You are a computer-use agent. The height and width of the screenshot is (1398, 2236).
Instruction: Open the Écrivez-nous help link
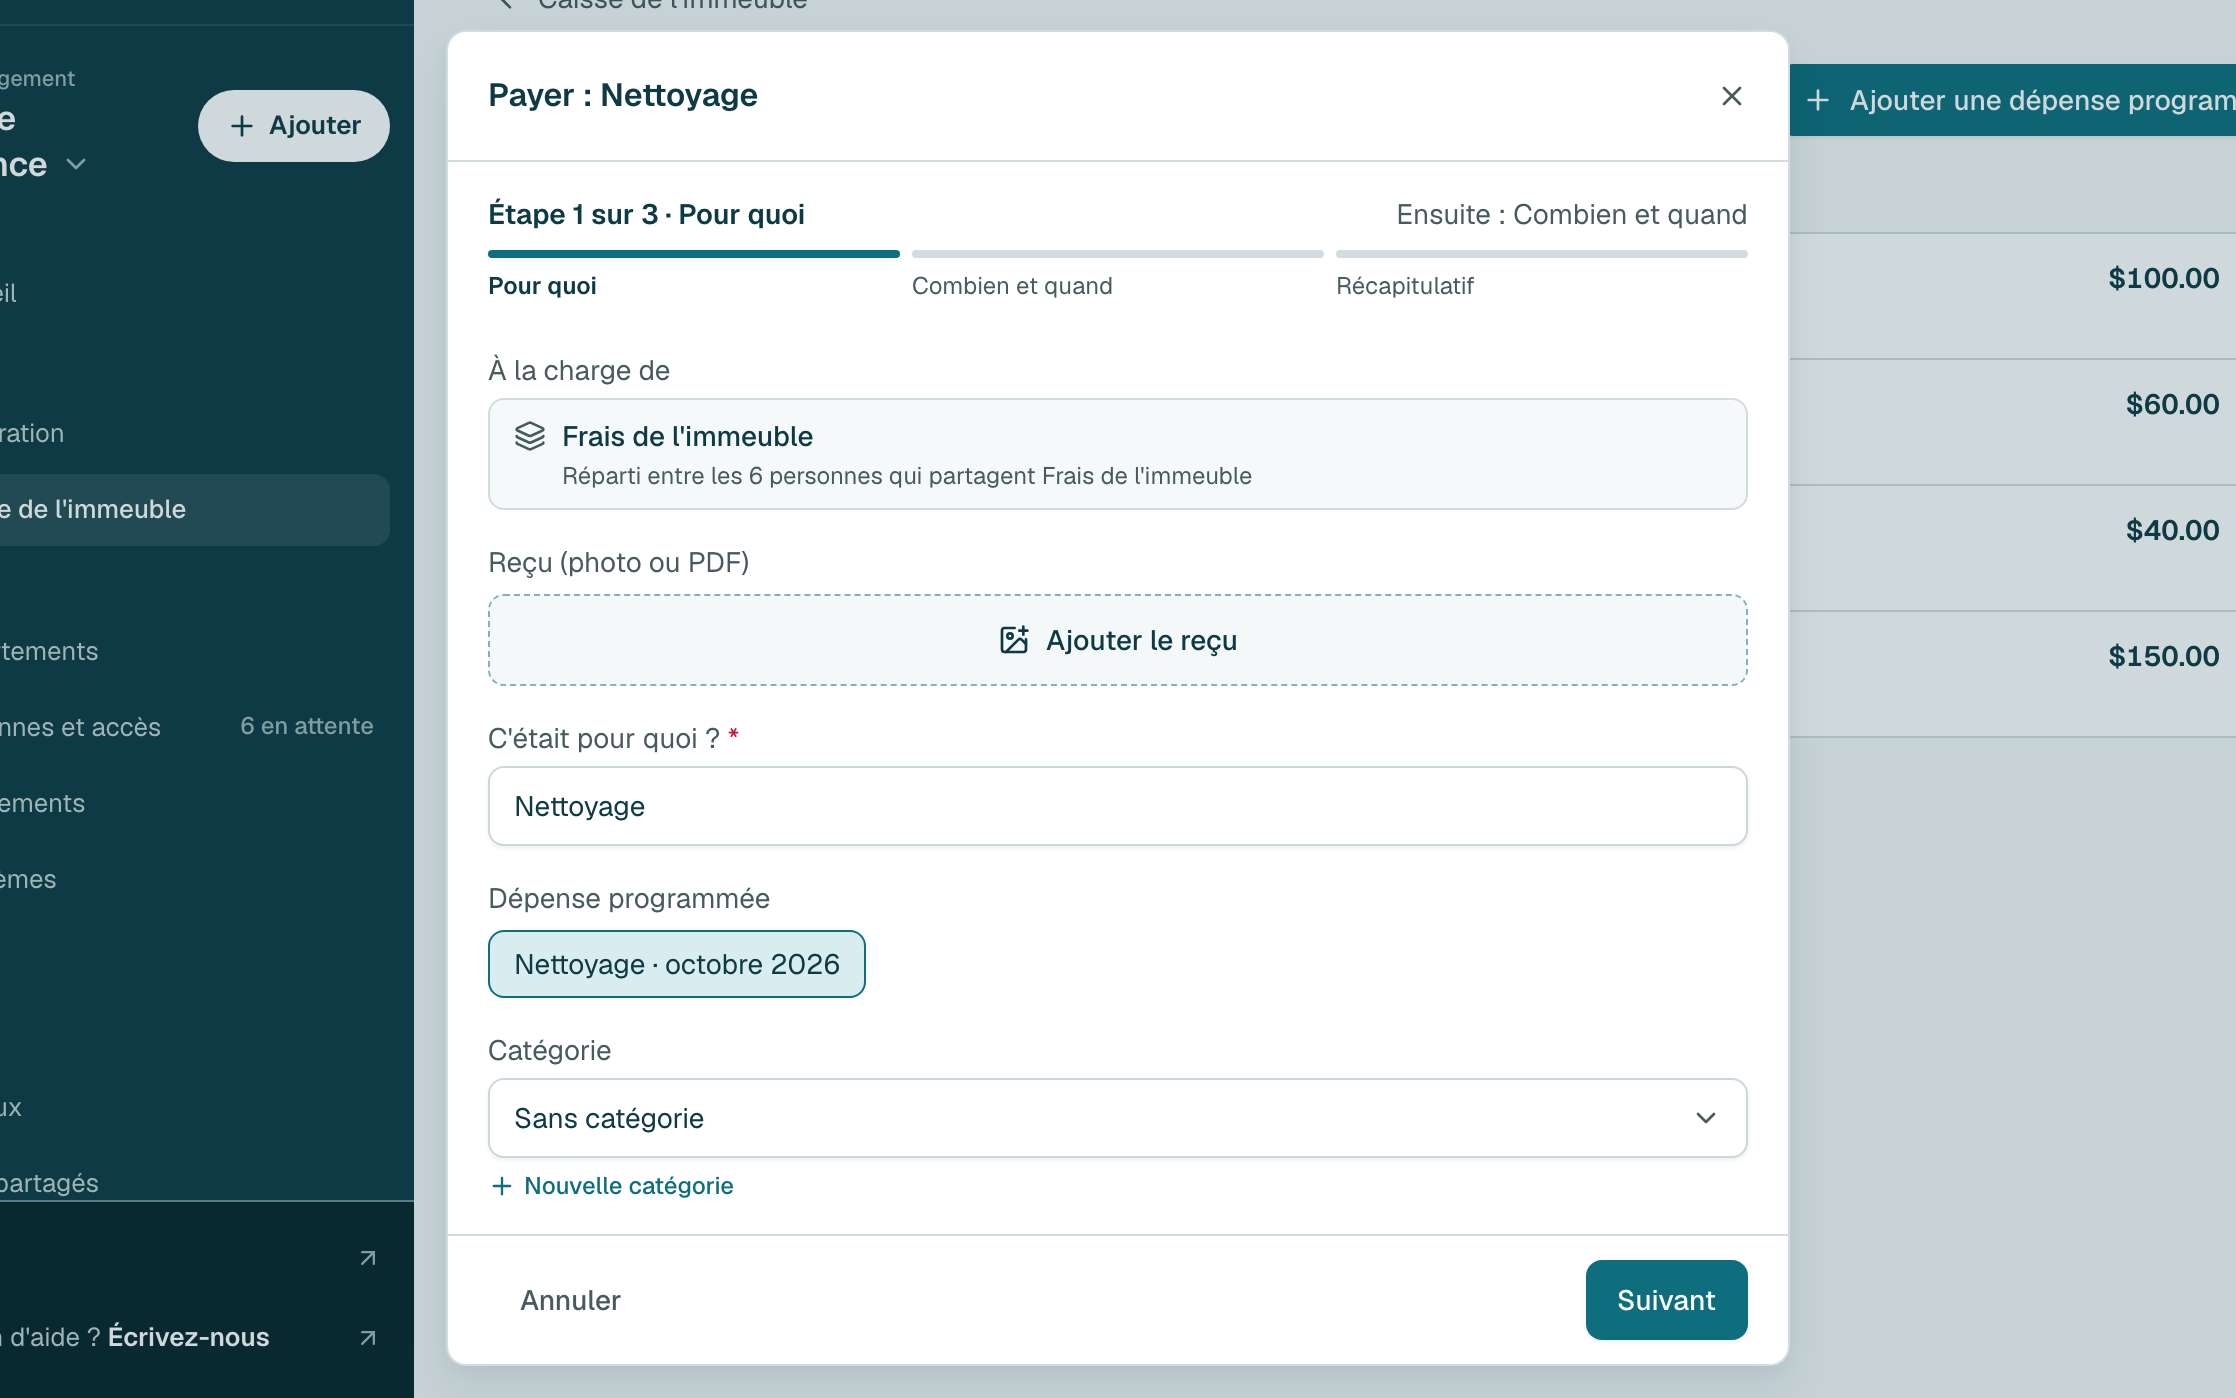point(188,1338)
